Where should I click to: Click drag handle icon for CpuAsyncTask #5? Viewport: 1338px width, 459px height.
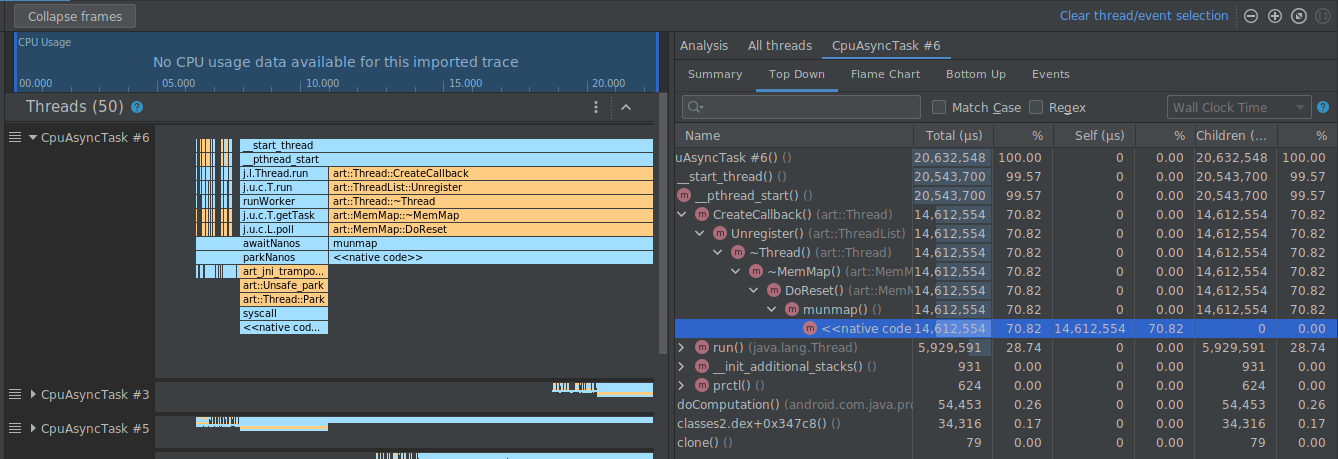point(14,428)
